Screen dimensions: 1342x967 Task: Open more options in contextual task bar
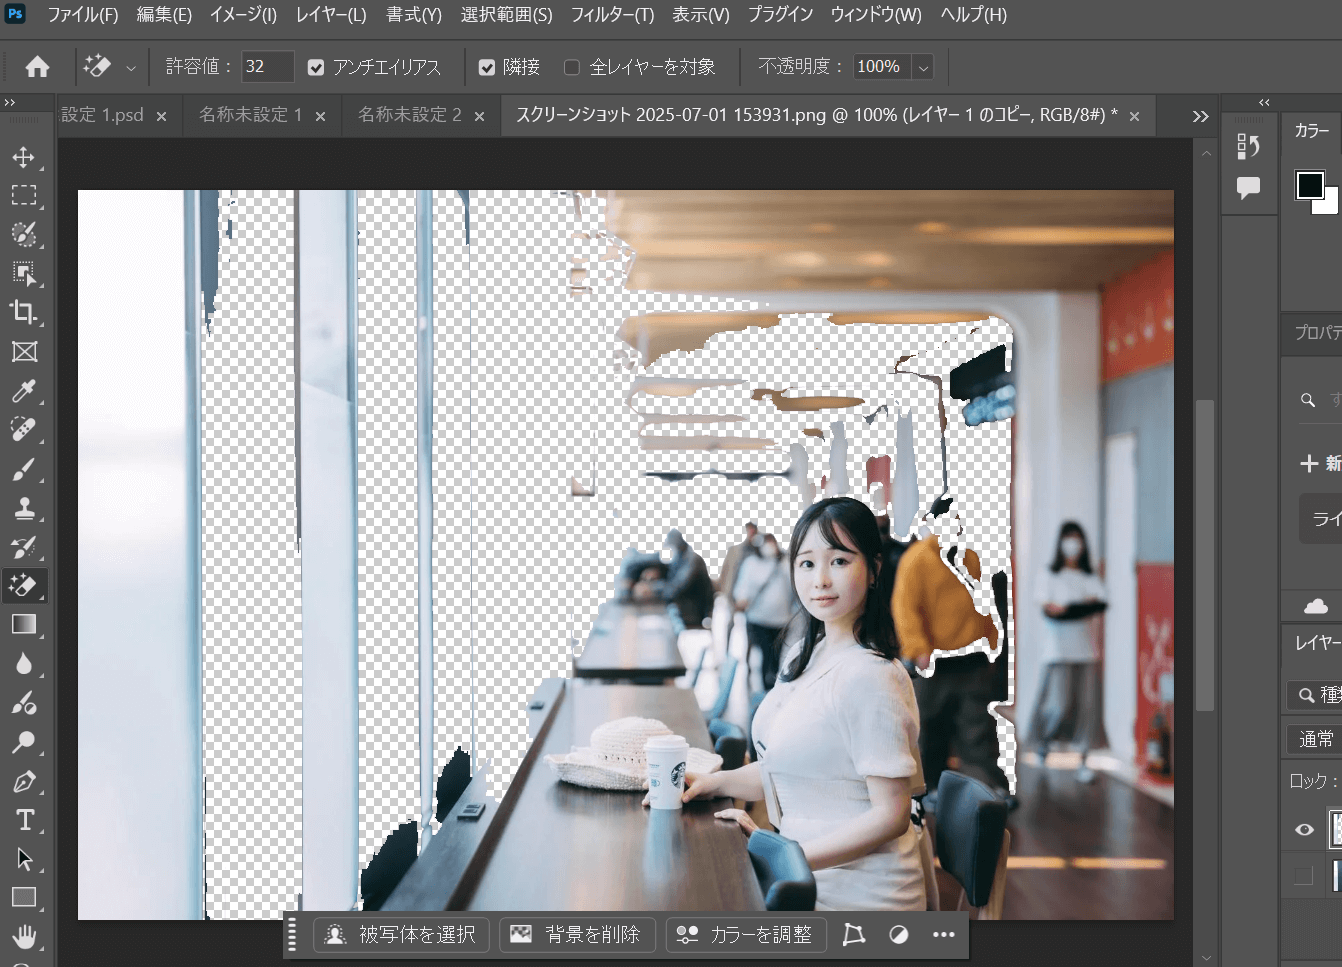tap(943, 934)
